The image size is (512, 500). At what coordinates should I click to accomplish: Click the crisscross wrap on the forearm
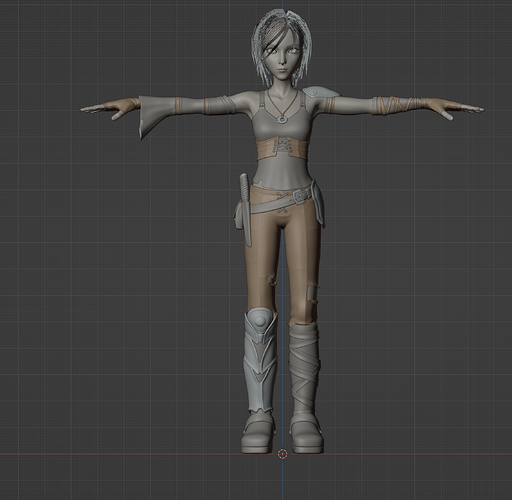[x=396, y=105]
